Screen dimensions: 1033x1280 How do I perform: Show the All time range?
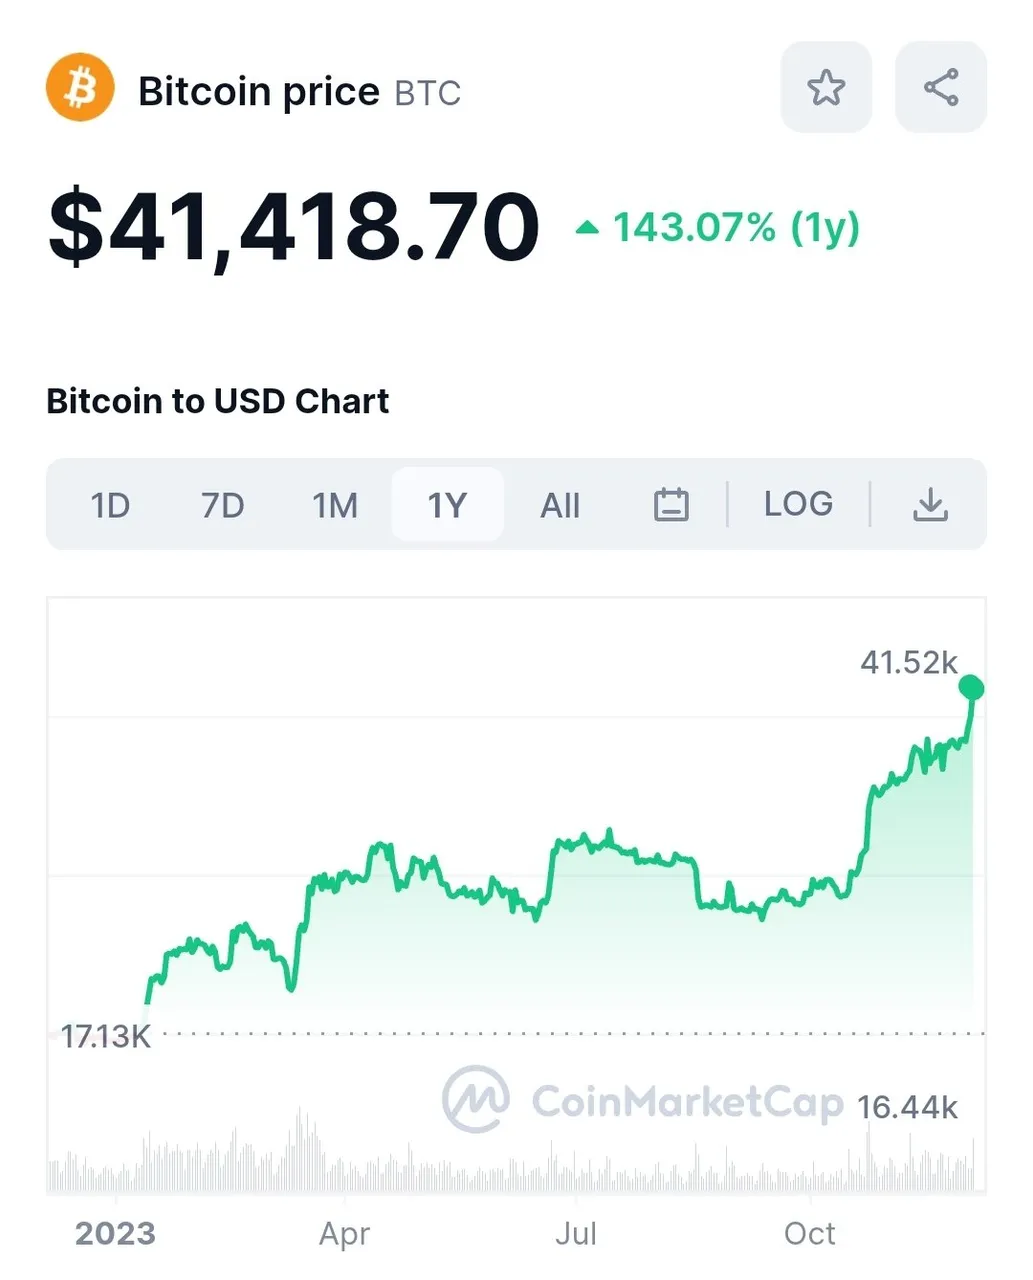(560, 505)
